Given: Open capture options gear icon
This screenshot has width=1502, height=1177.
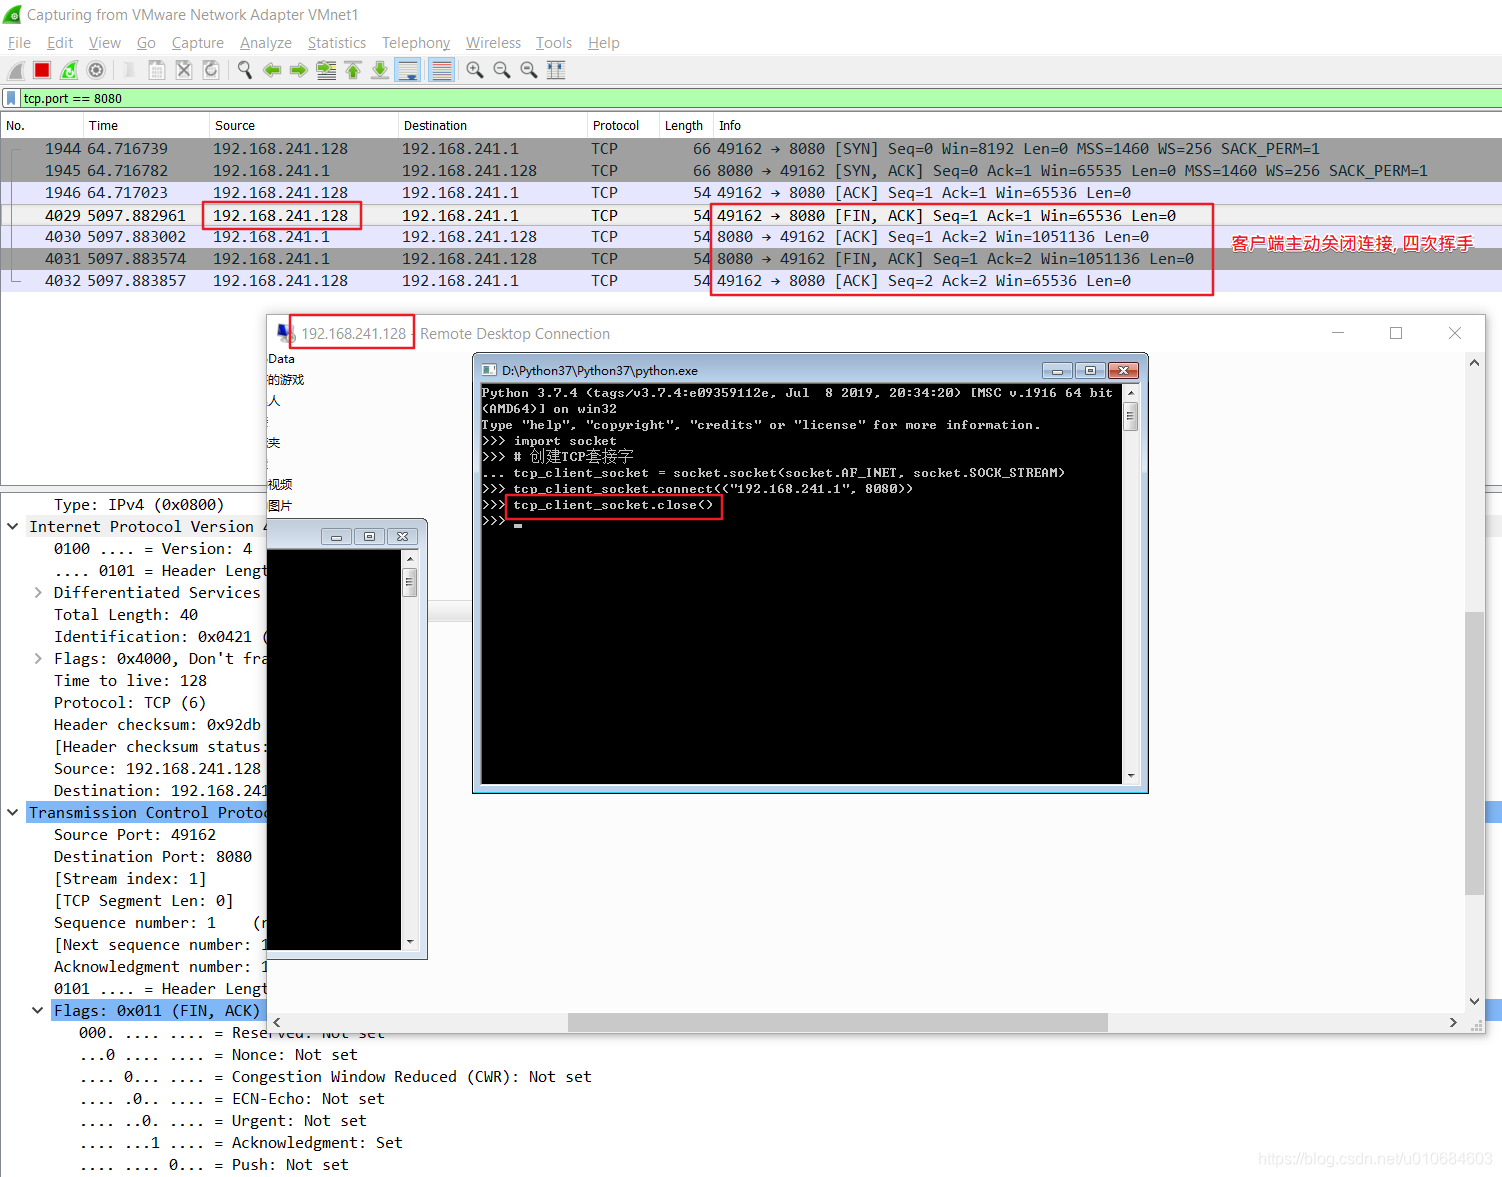Looking at the screenshot, I should [96, 70].
